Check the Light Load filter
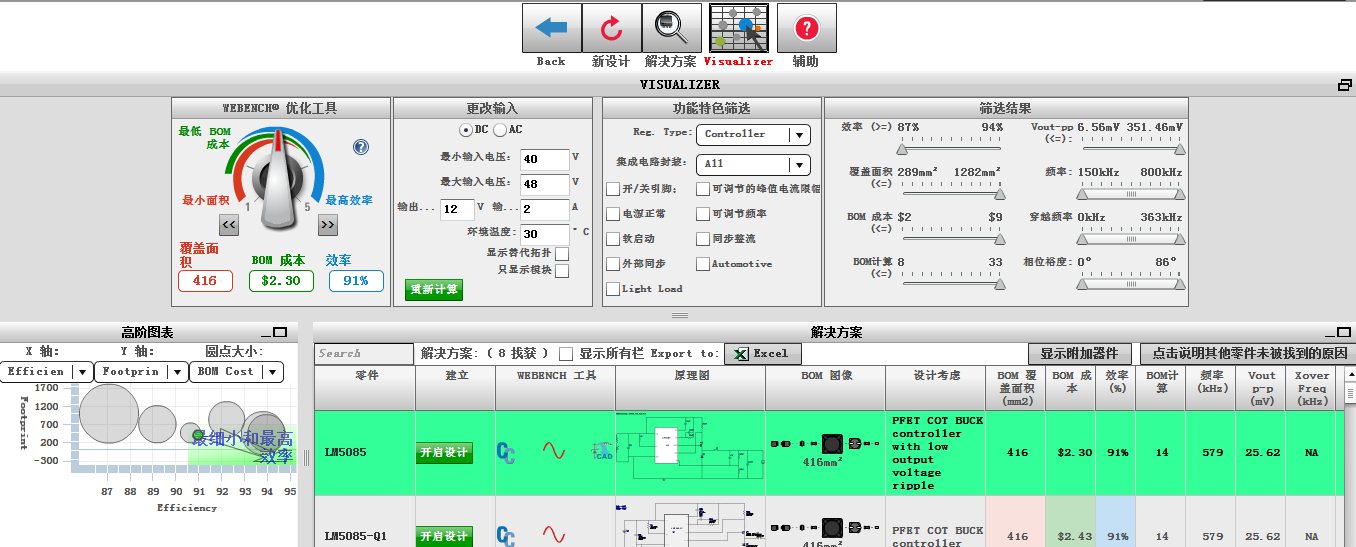Viewport: 1356px width, 547px height. (613, 289)
